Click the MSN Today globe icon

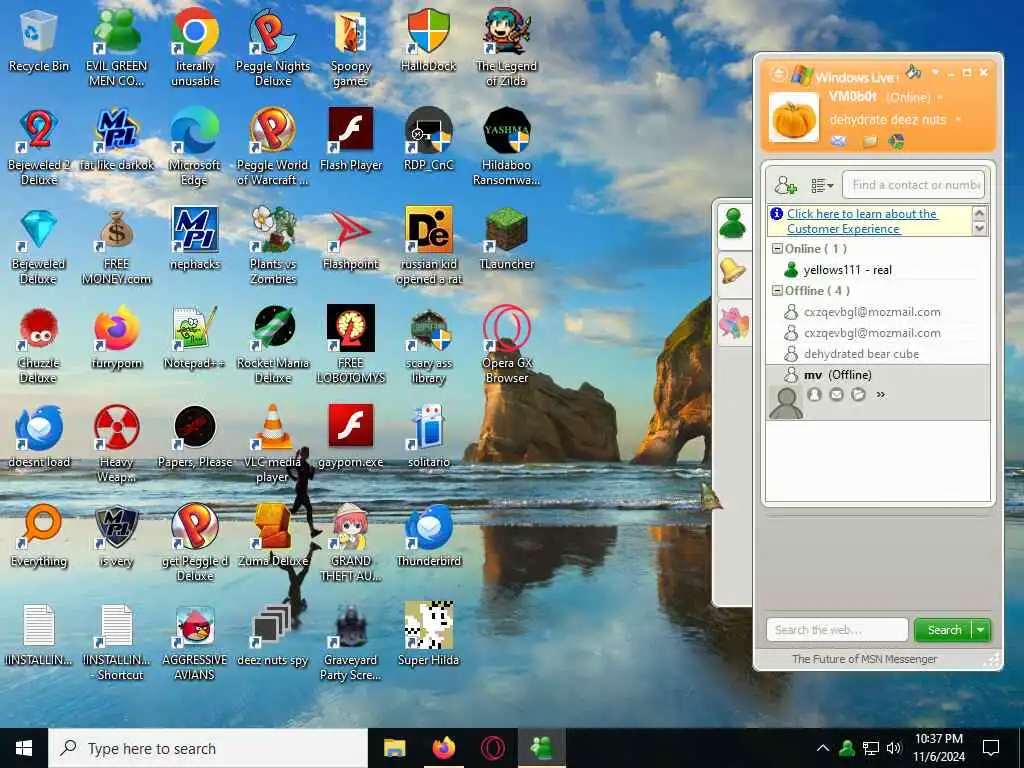[x=896, y=141]
